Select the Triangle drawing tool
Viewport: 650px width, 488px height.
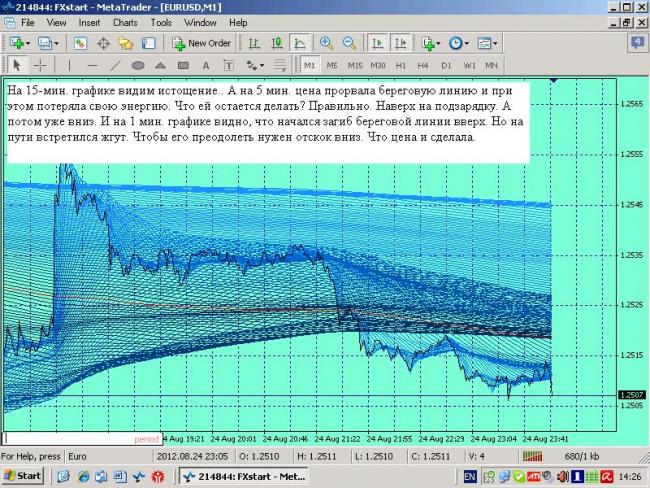pos(160,66)
